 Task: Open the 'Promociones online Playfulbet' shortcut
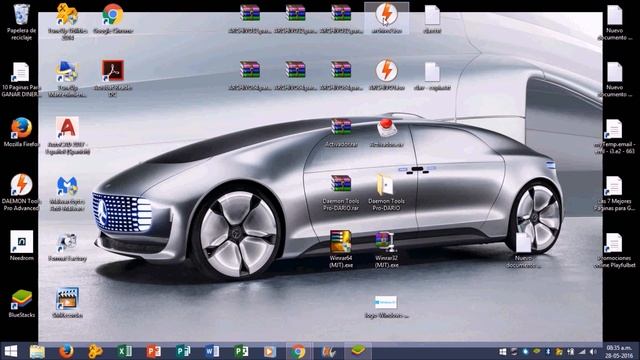point(614,250)
